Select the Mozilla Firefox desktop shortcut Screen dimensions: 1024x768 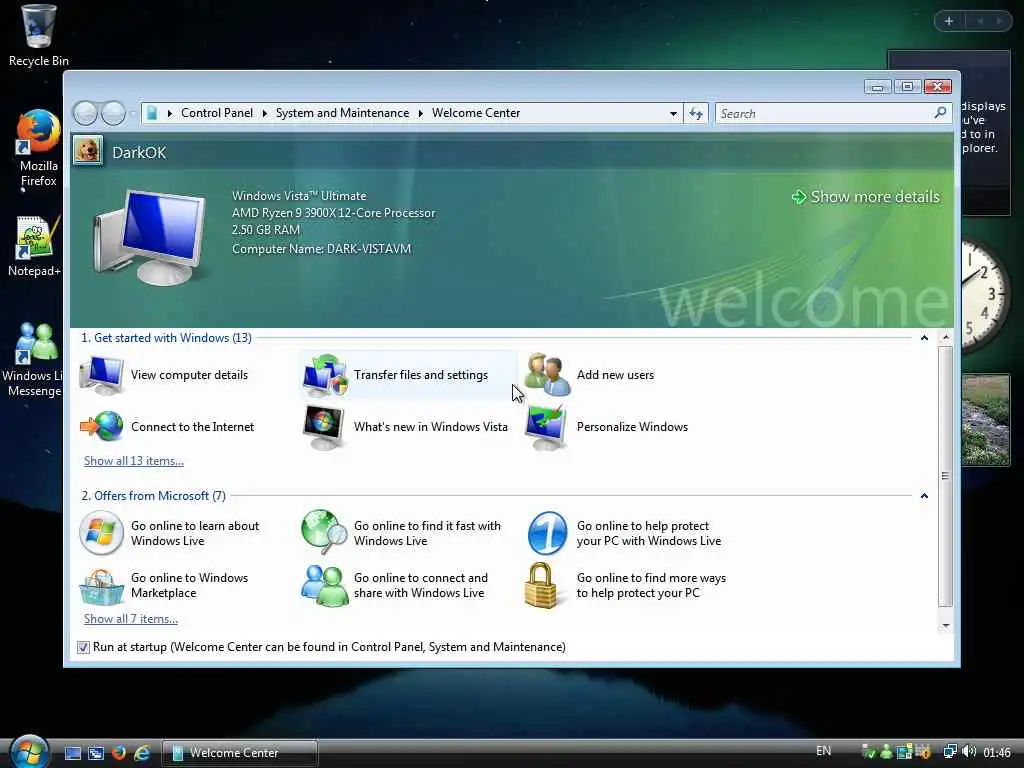click(39, 149)
